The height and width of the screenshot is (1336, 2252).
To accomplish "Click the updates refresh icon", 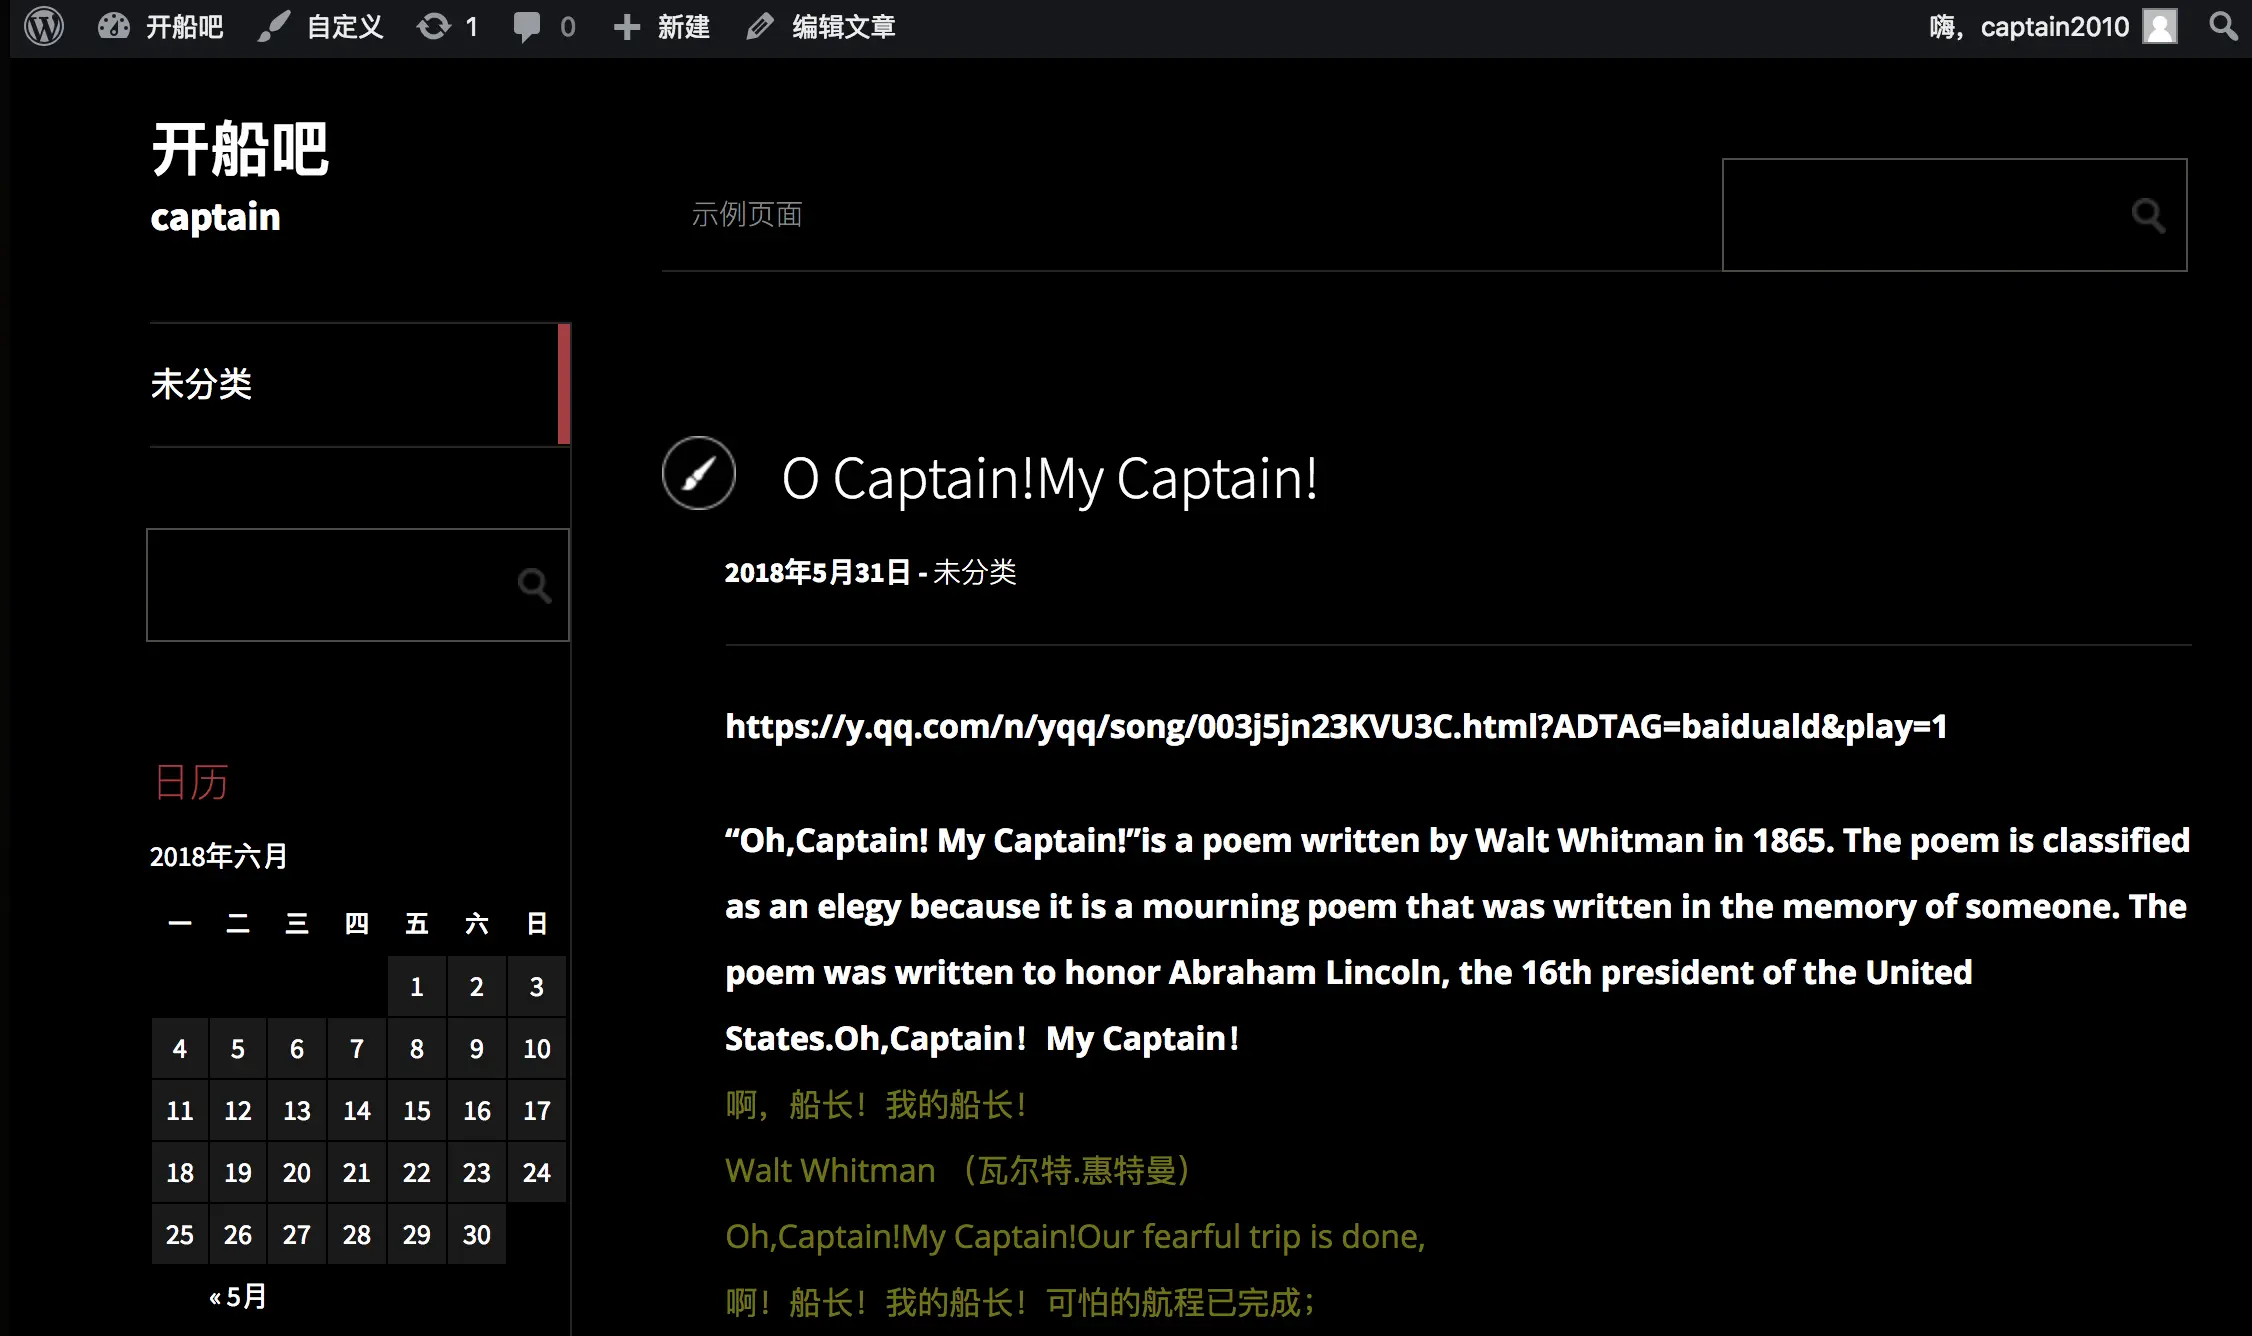I will (434, 26).
